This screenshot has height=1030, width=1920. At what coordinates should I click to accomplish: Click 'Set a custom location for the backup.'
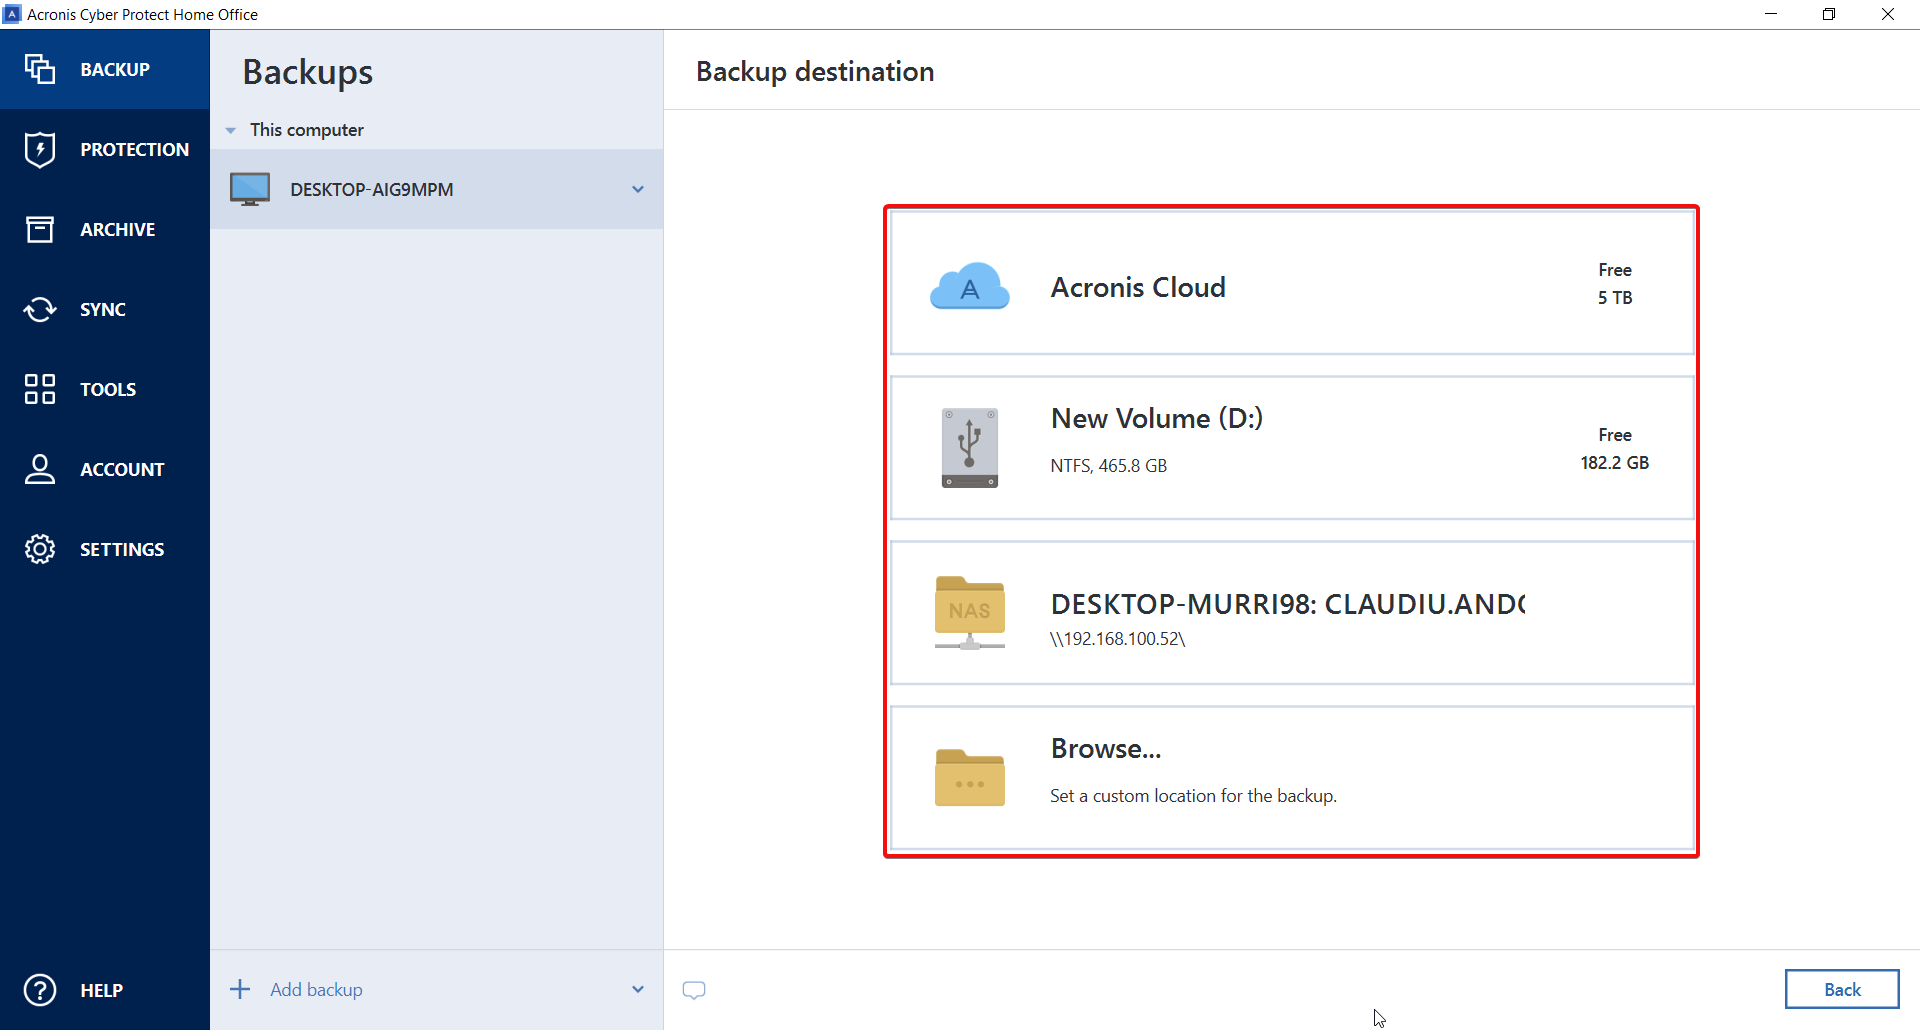[1193, 796]
